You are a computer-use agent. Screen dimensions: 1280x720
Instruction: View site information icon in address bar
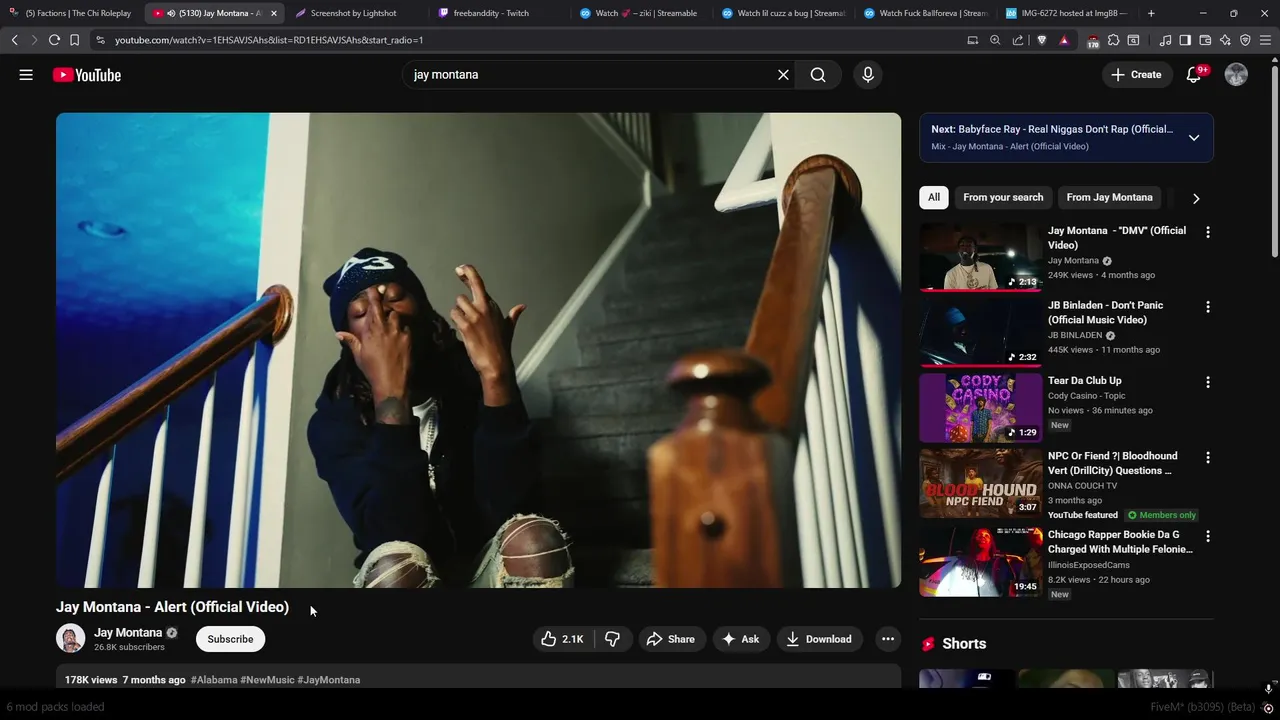tap(99, 40)
